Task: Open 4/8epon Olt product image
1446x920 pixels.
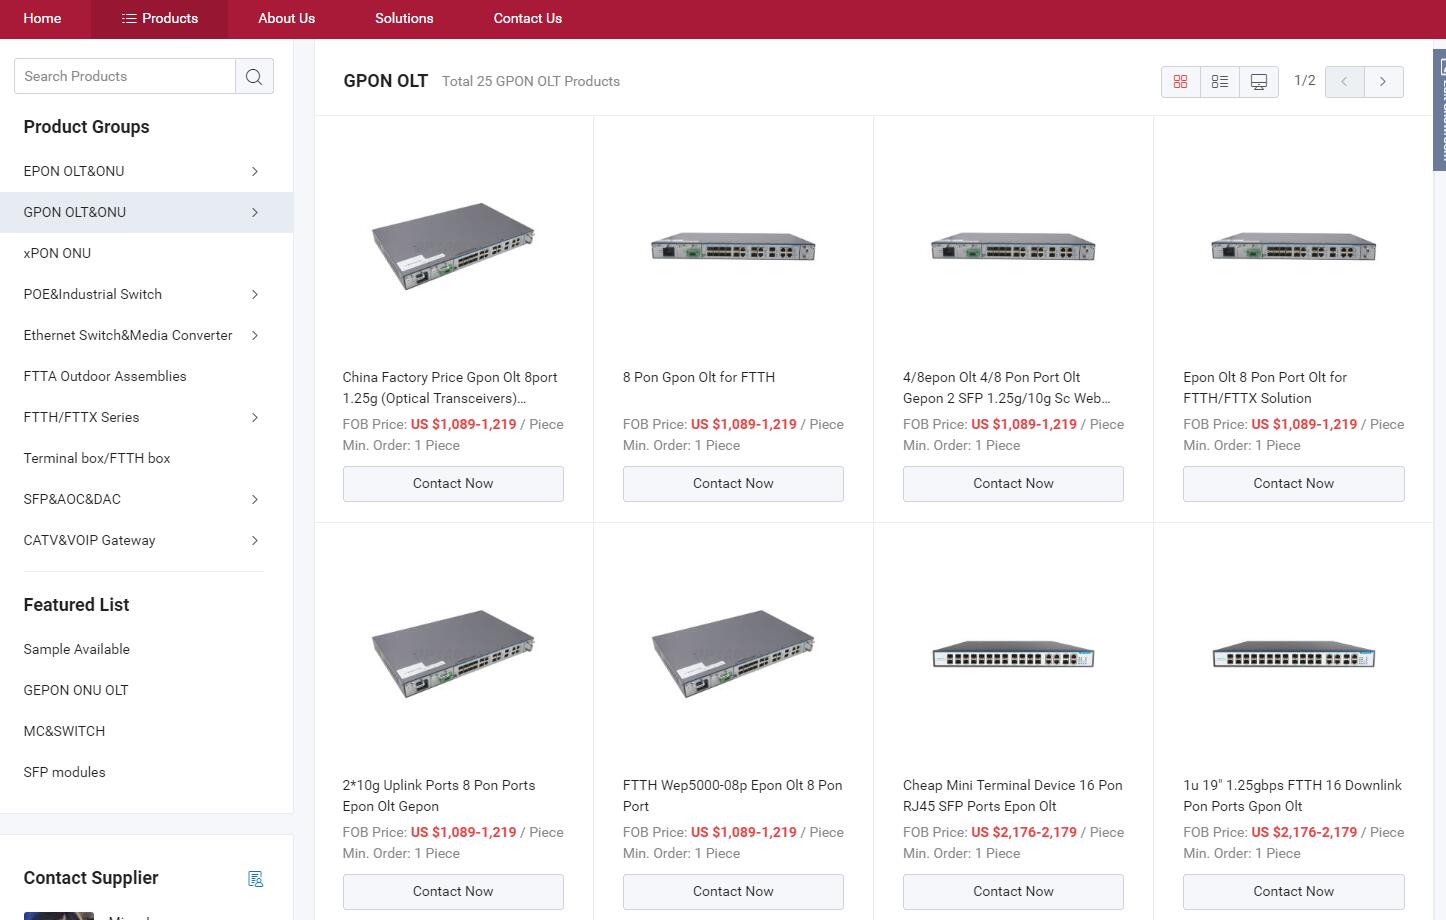Action: pyautogui.click(x=1013, y=246)
